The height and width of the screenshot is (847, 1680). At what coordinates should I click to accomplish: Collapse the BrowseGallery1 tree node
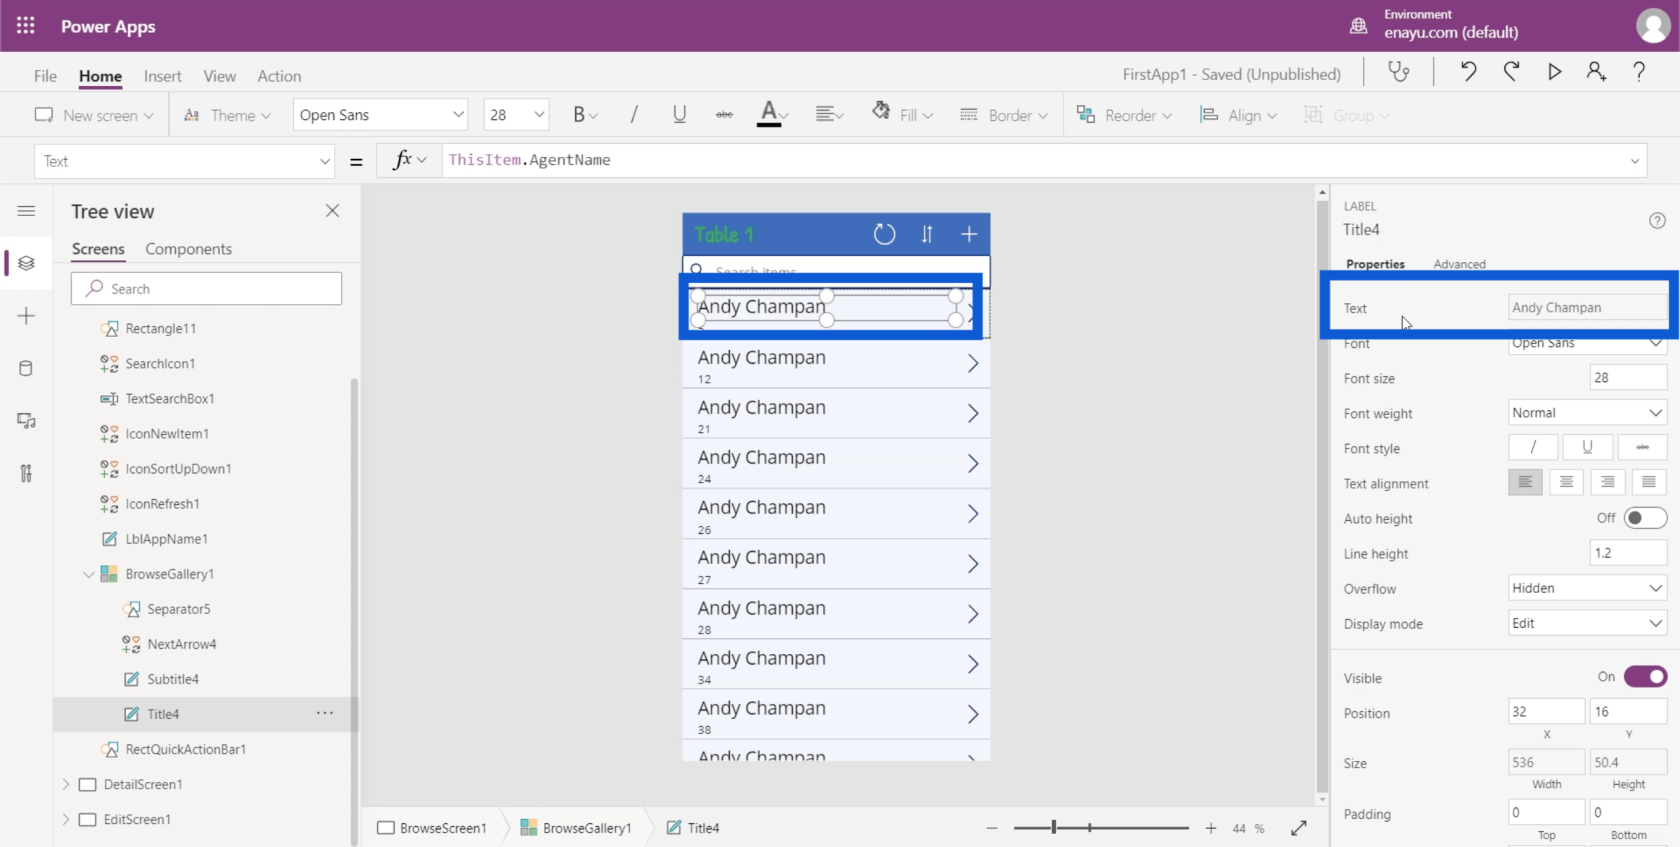tap(88, 574)
